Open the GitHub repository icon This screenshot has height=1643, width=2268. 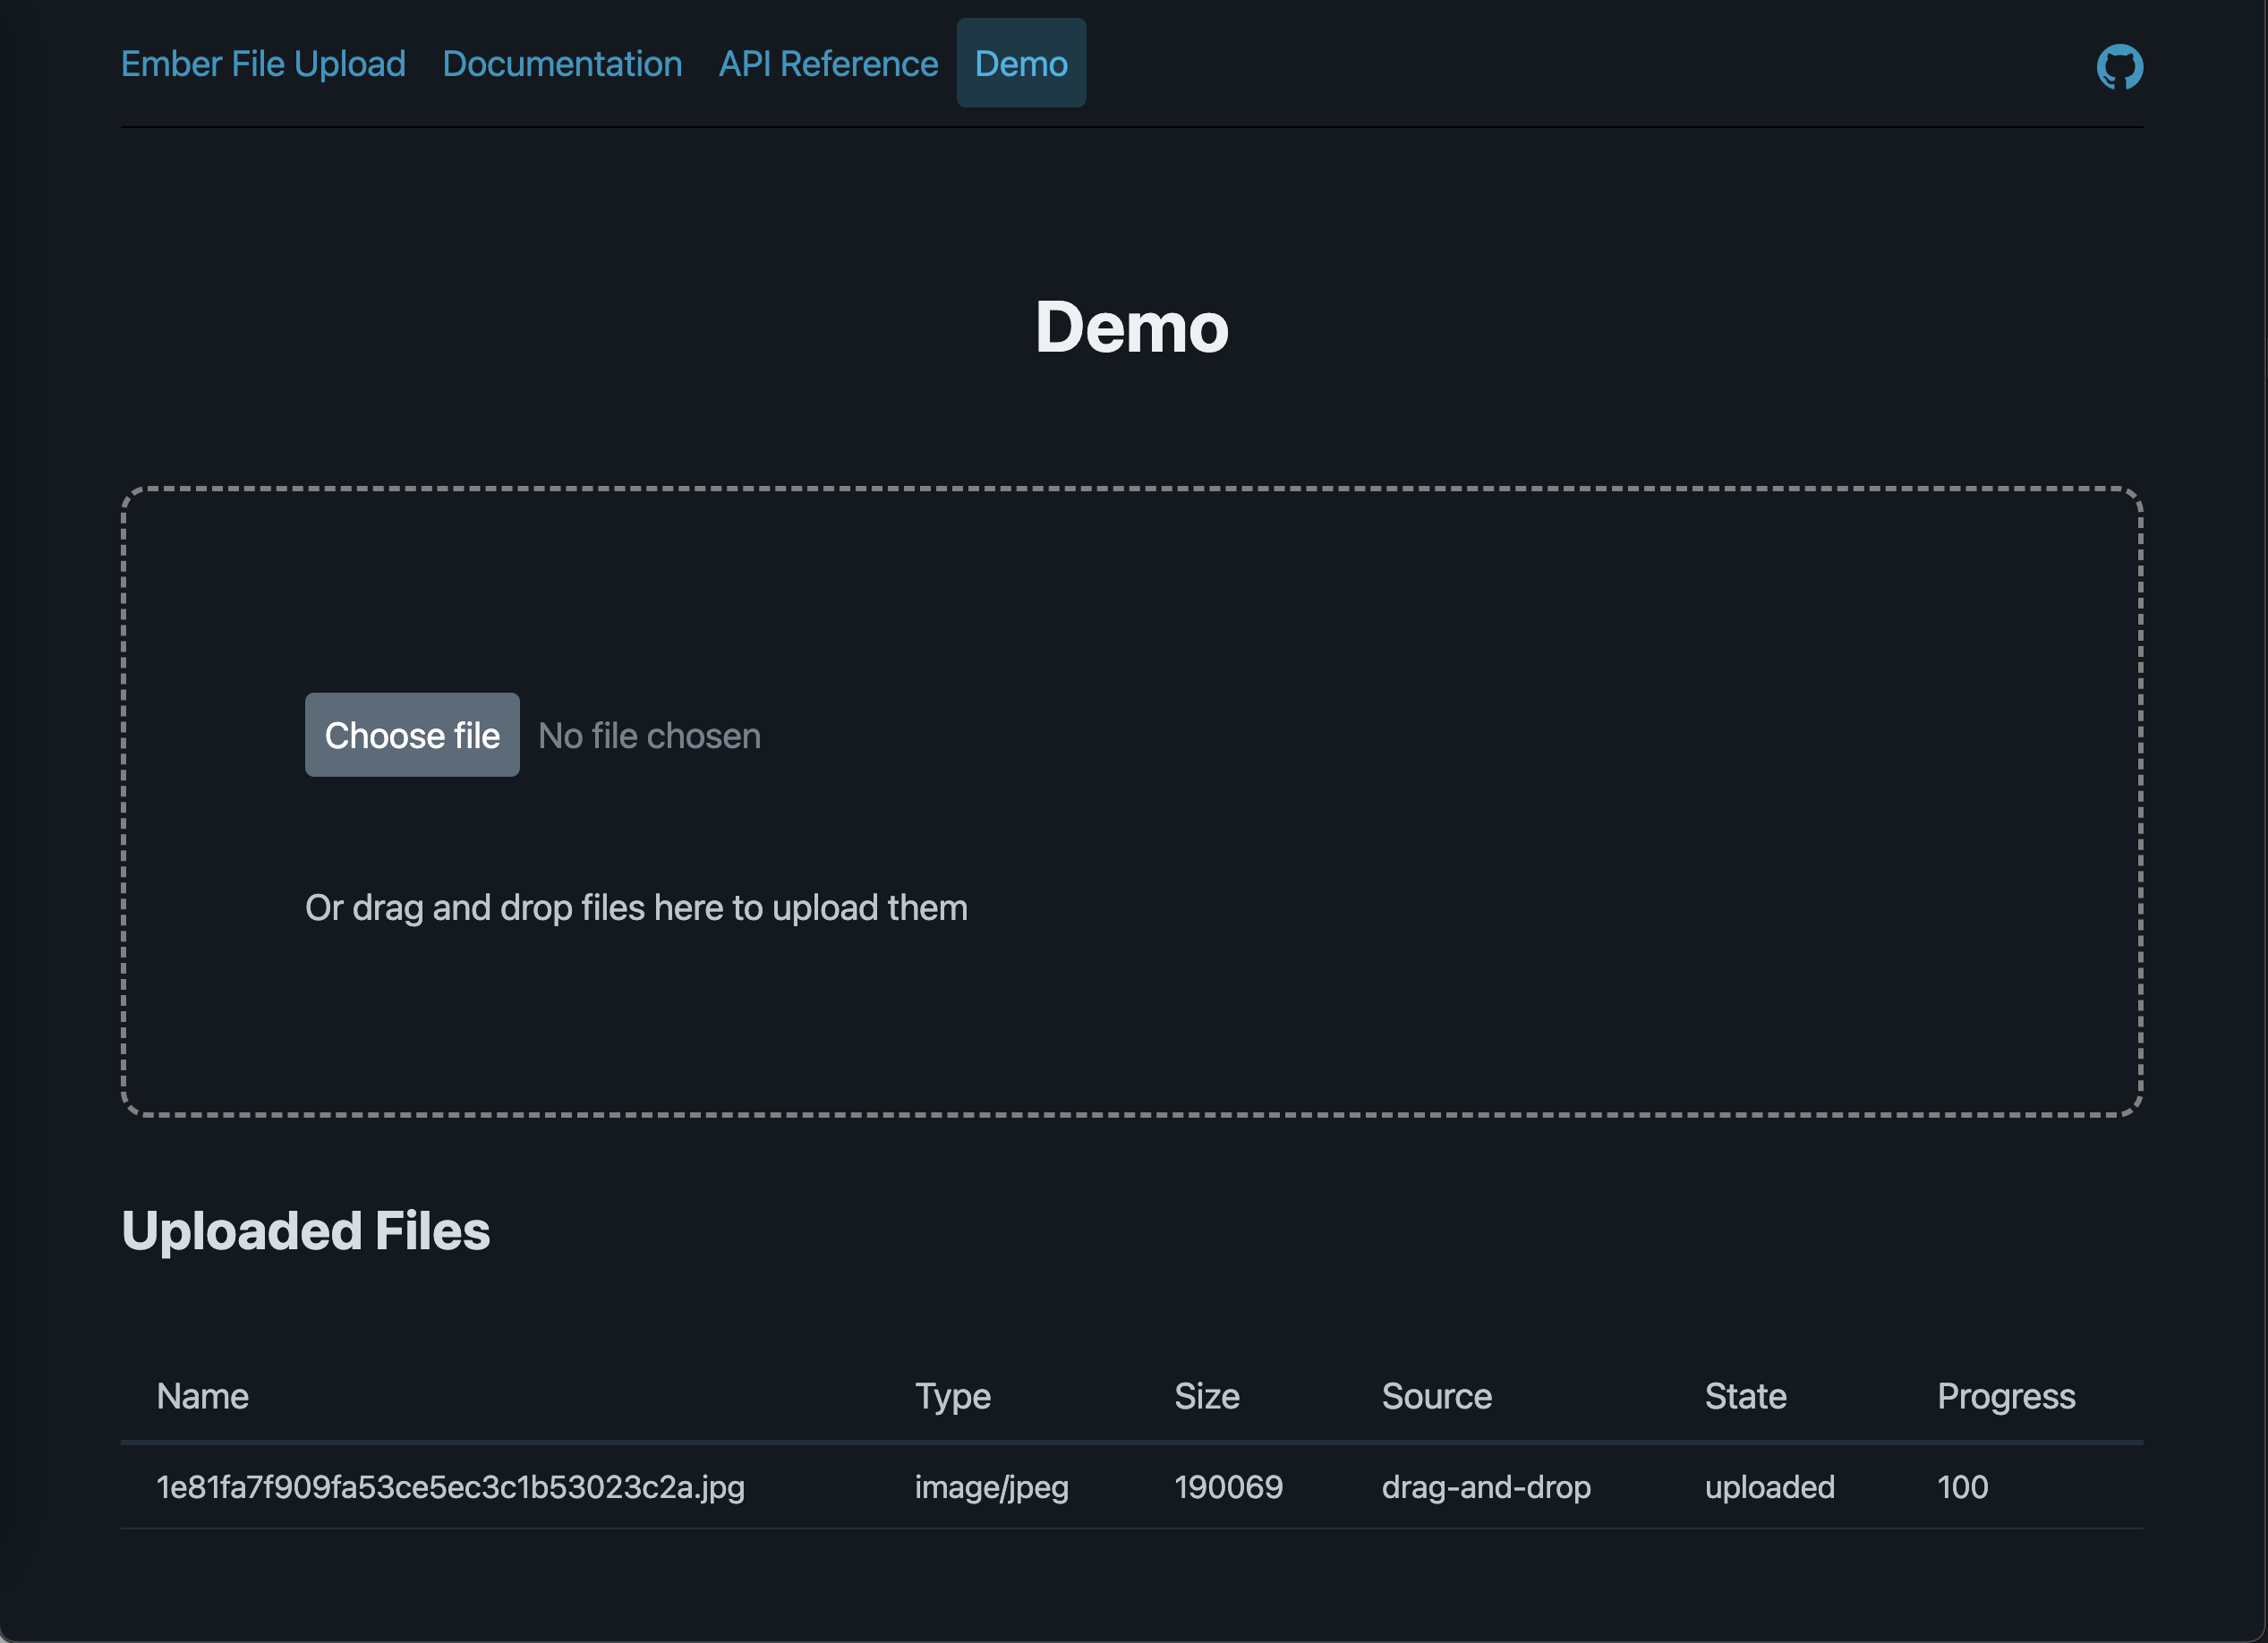2120,65
